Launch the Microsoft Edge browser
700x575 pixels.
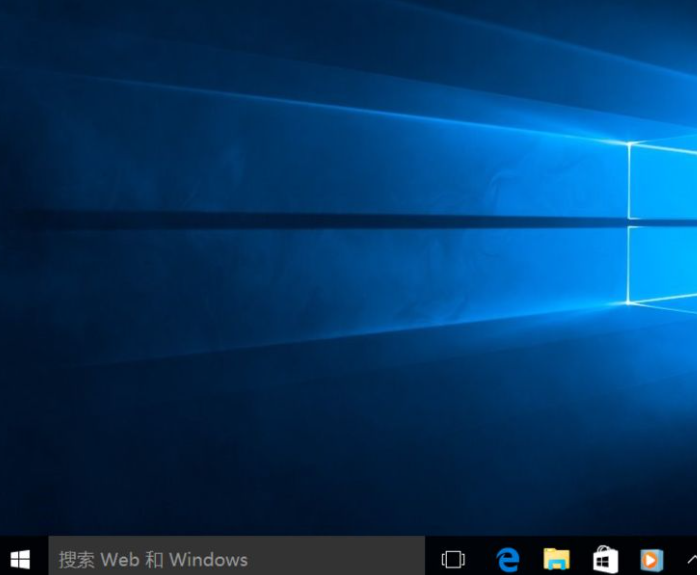tap(509, 559)
